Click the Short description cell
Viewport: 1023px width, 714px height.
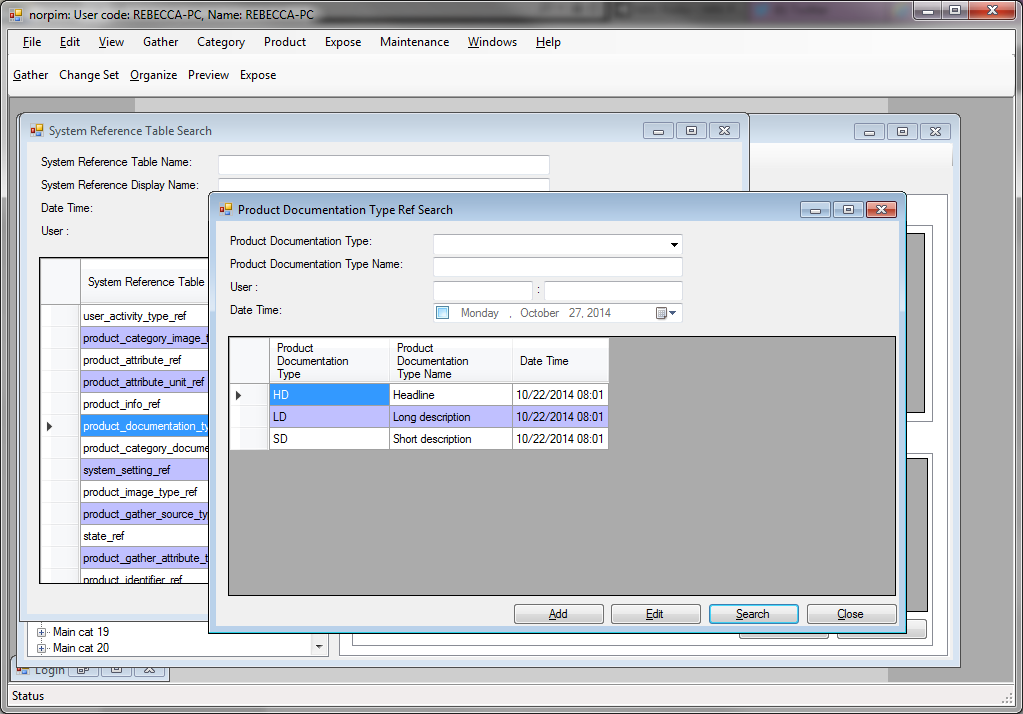450,439
